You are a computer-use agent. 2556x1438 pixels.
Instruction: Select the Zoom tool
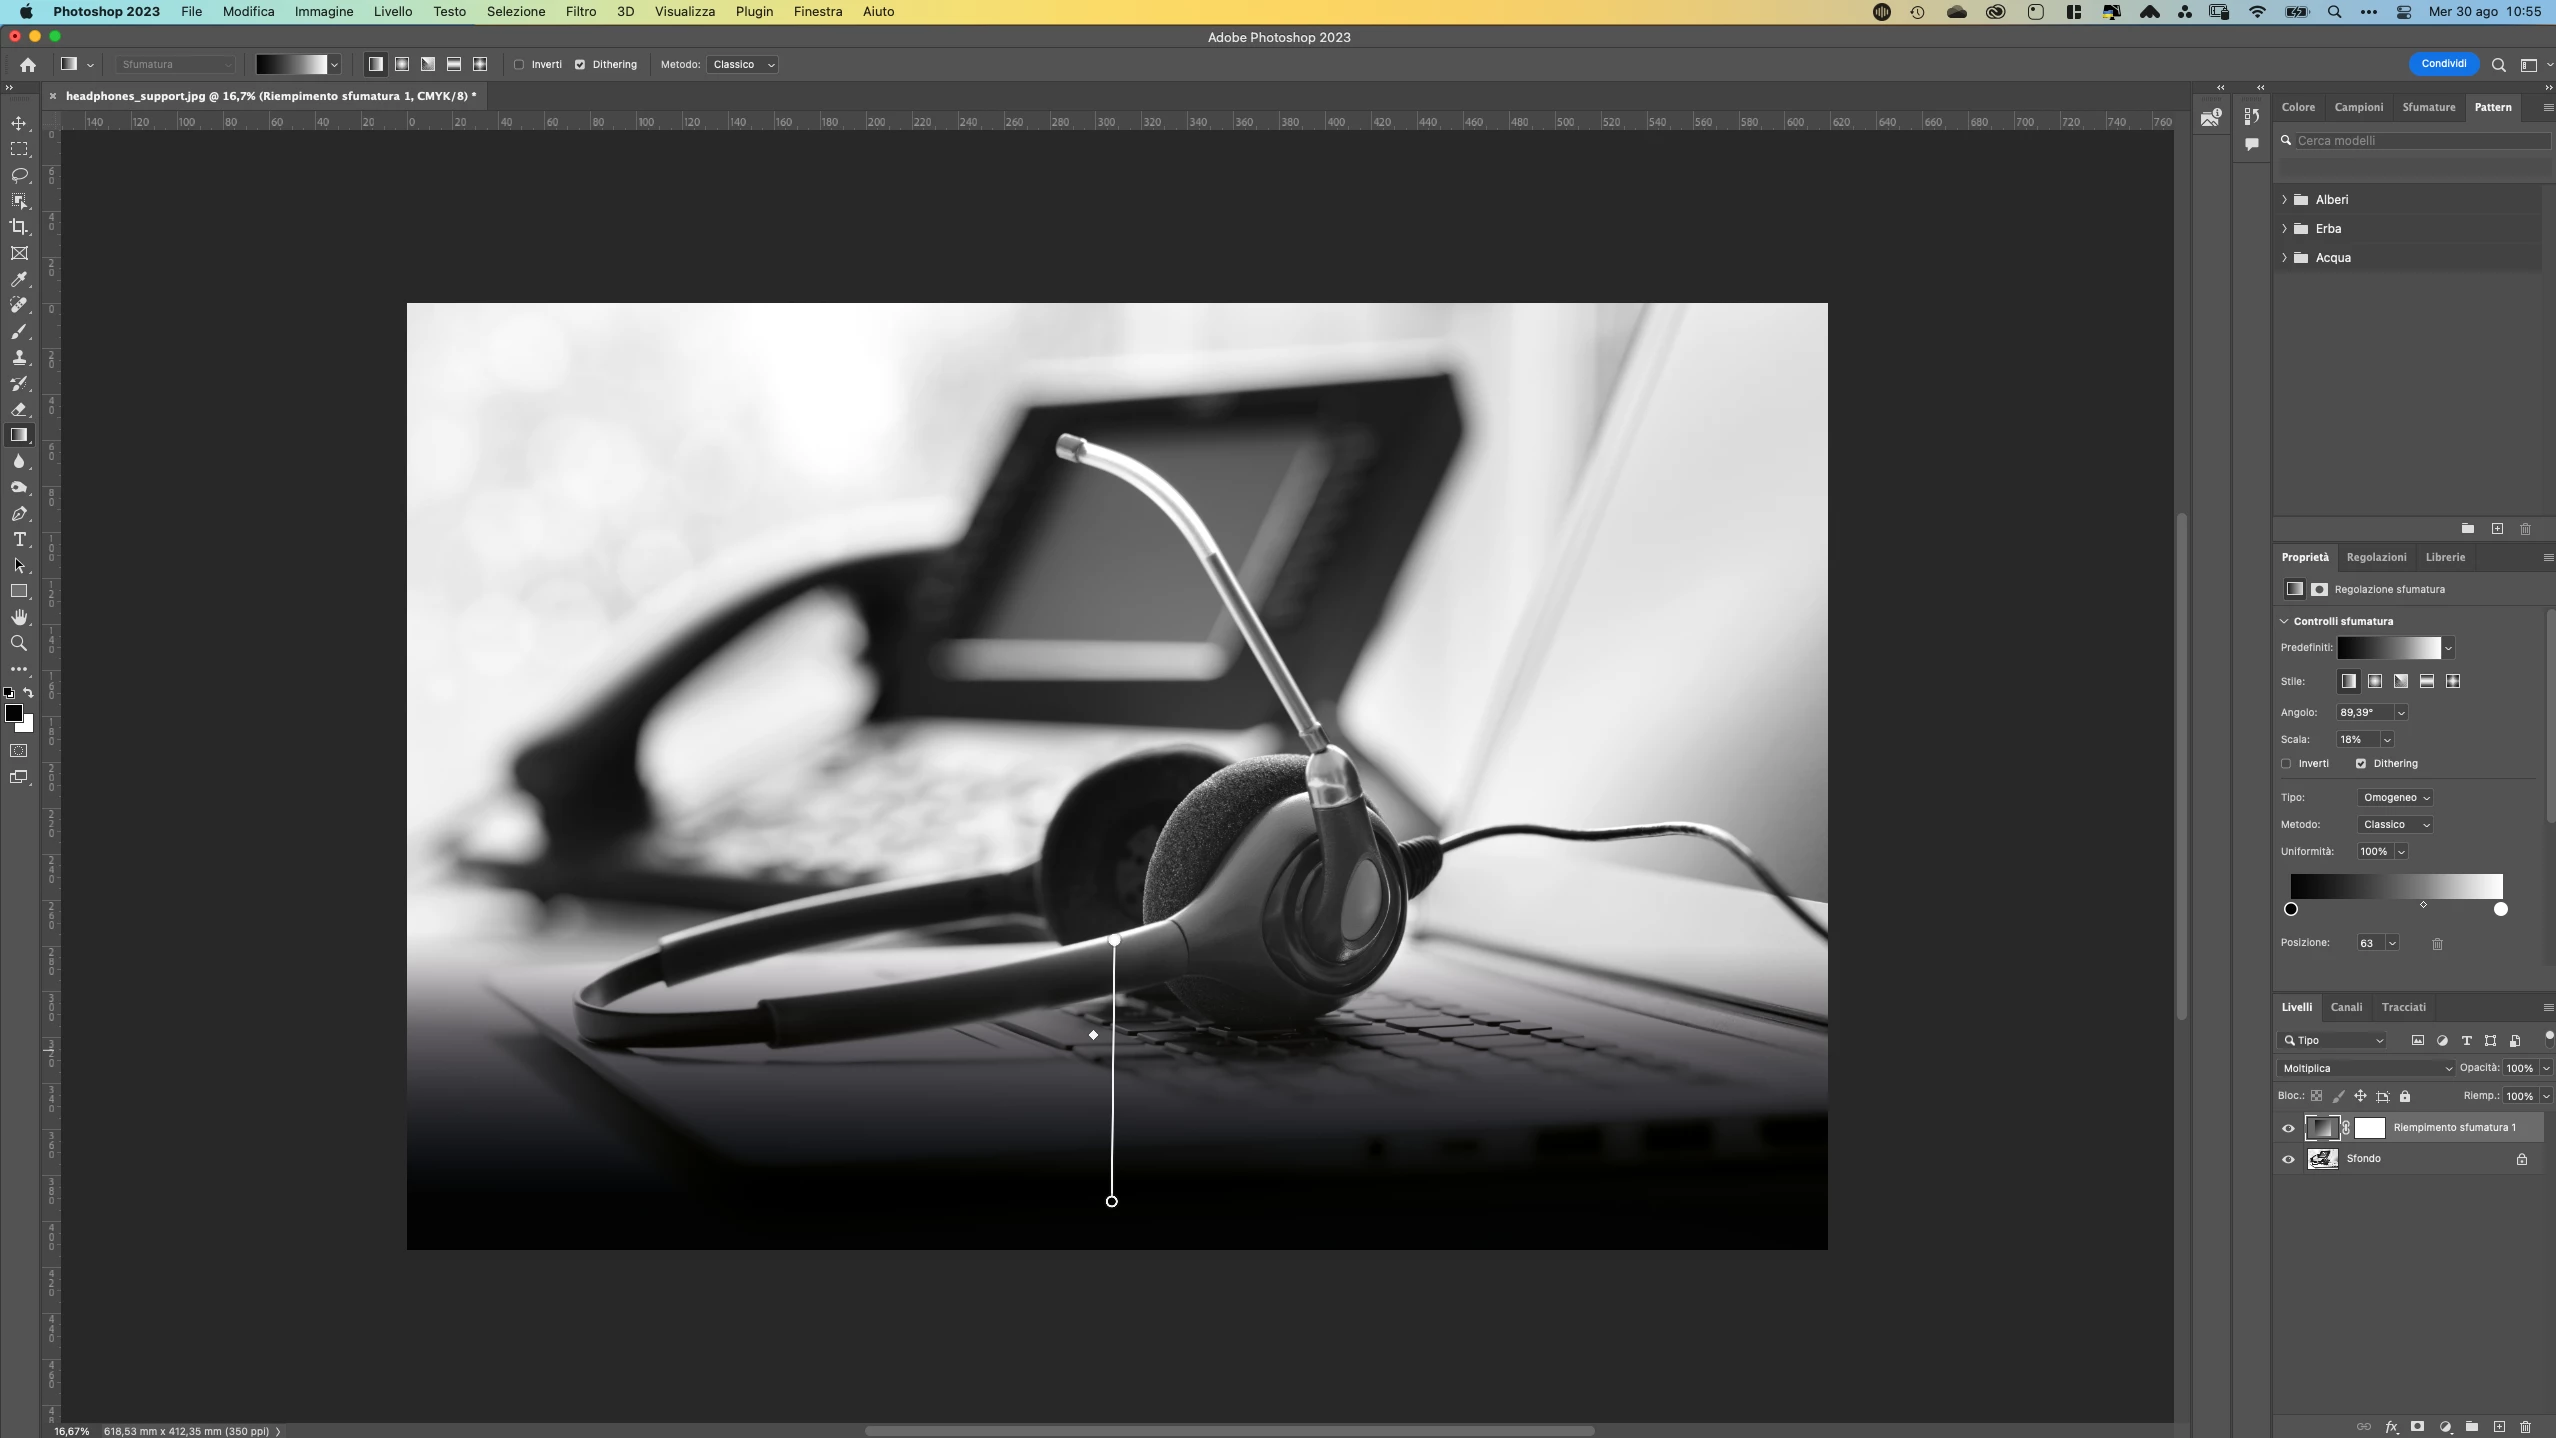[19, 644]
